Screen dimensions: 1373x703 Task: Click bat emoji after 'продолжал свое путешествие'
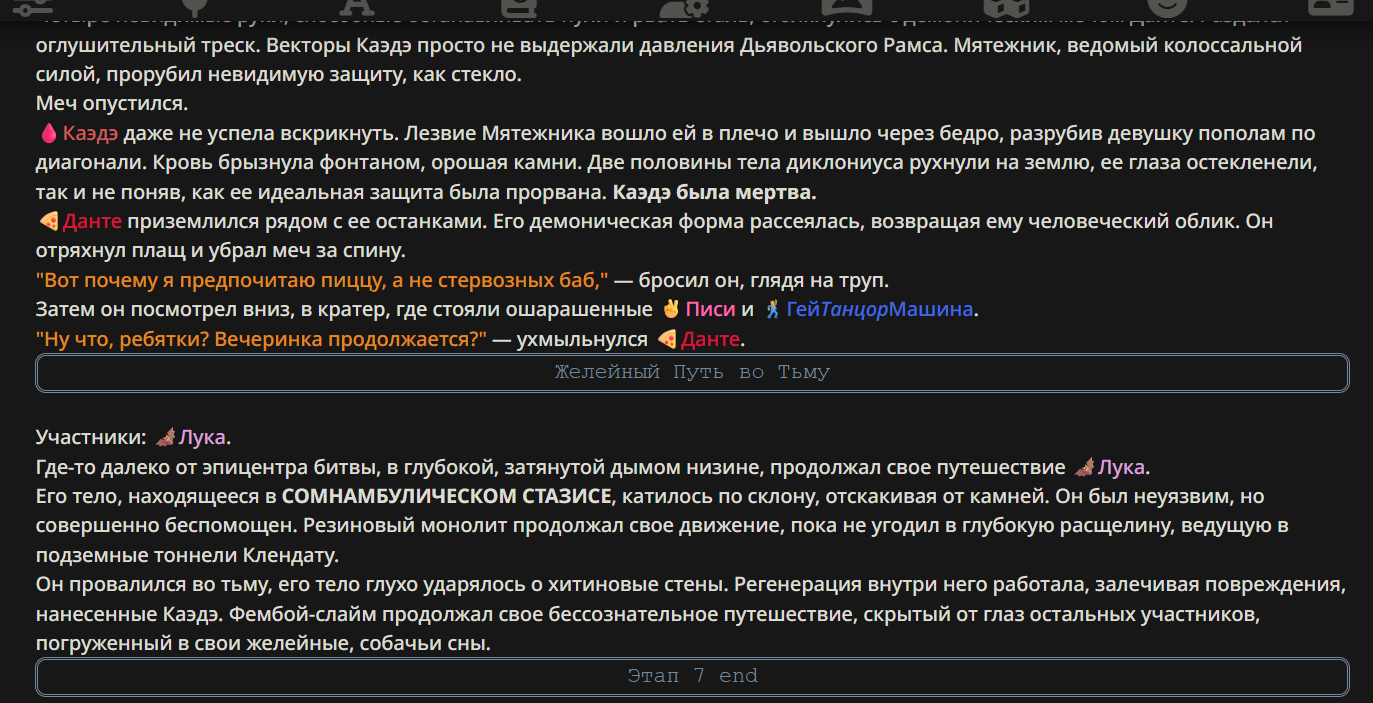[1084, 467]
